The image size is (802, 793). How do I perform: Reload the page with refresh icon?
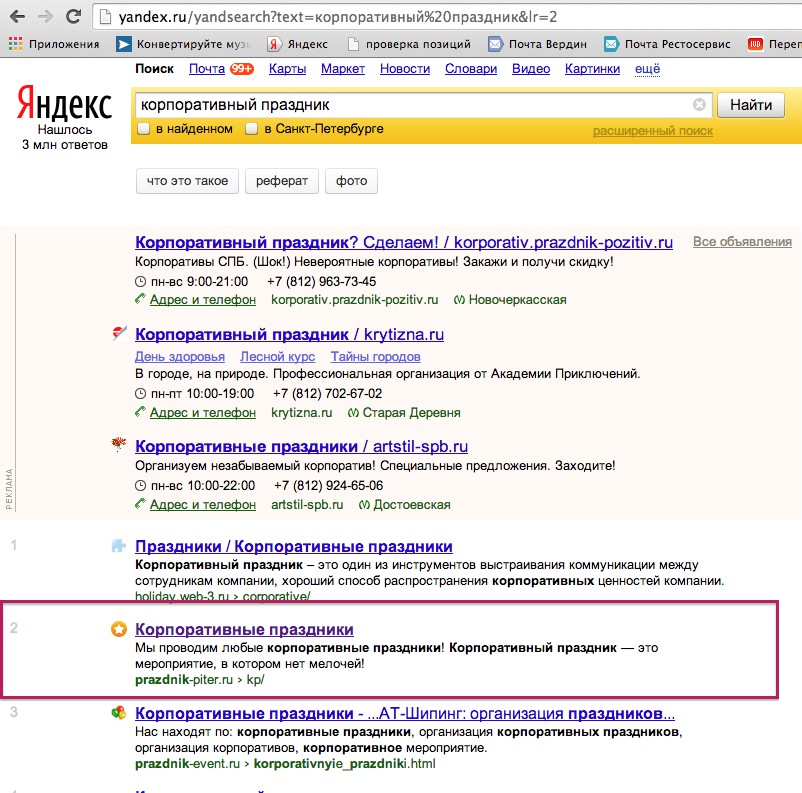[x=74, y=16]
